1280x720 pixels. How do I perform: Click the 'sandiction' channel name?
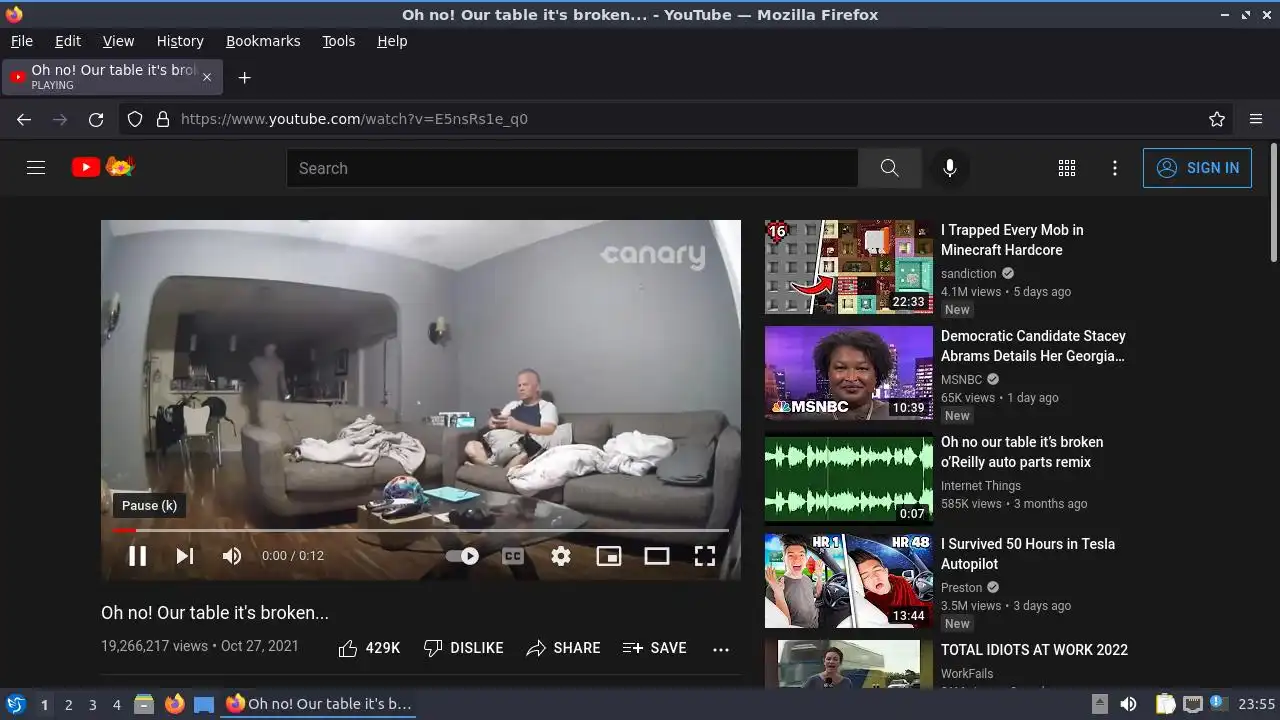tap(968, 274)
